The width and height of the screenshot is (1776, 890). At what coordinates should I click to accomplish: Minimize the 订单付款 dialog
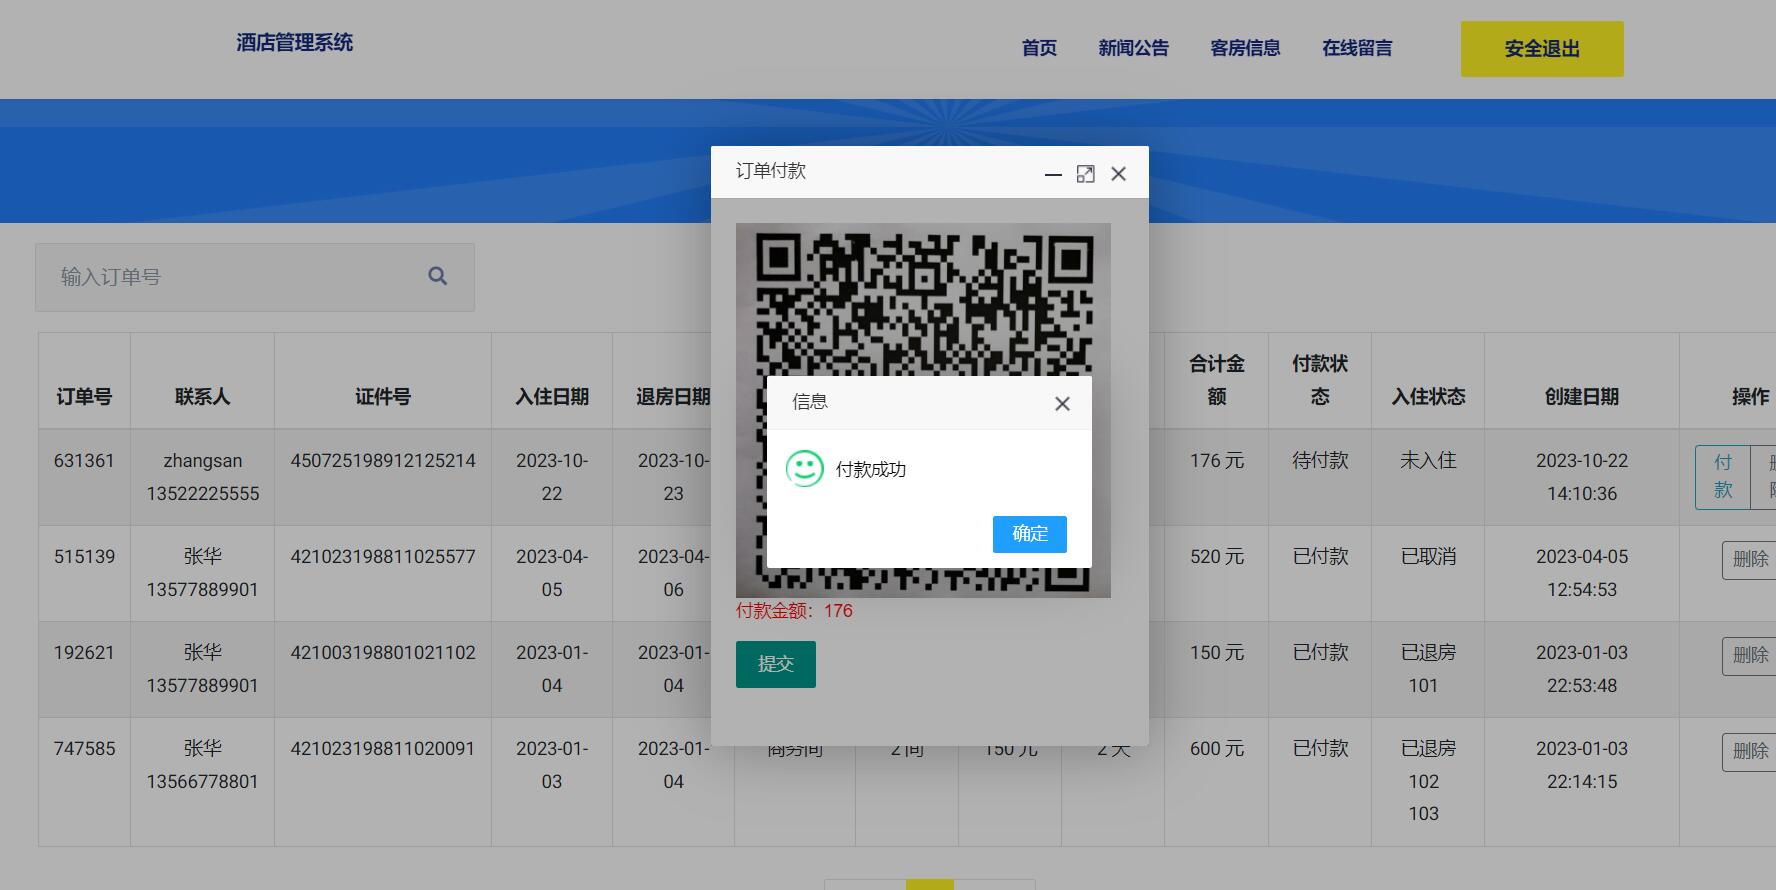pos(1053,174)
